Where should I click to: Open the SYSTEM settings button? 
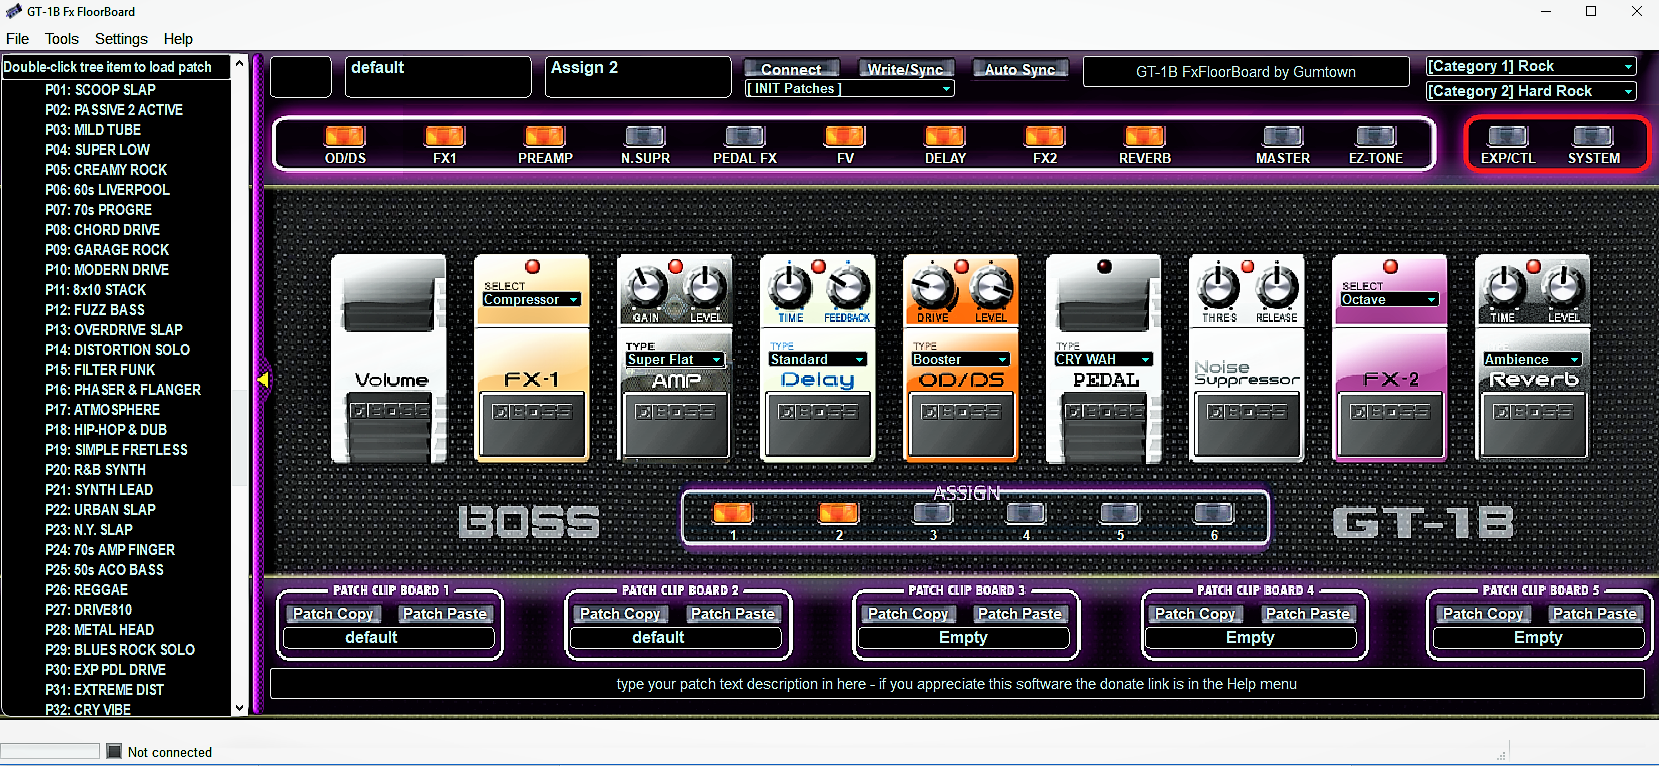click(x=1593, y=136)
